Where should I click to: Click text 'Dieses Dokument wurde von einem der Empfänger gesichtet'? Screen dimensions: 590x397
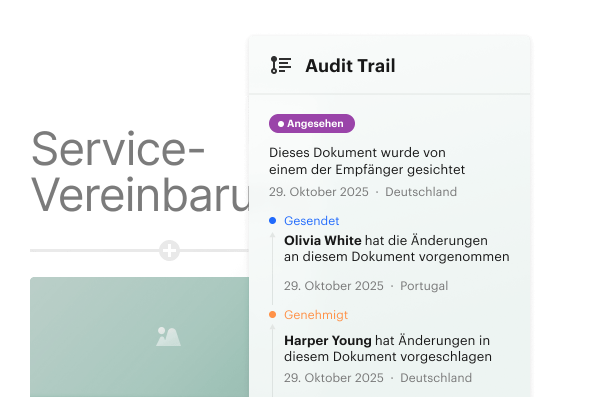pyautogui.click(x=367, y=161)
